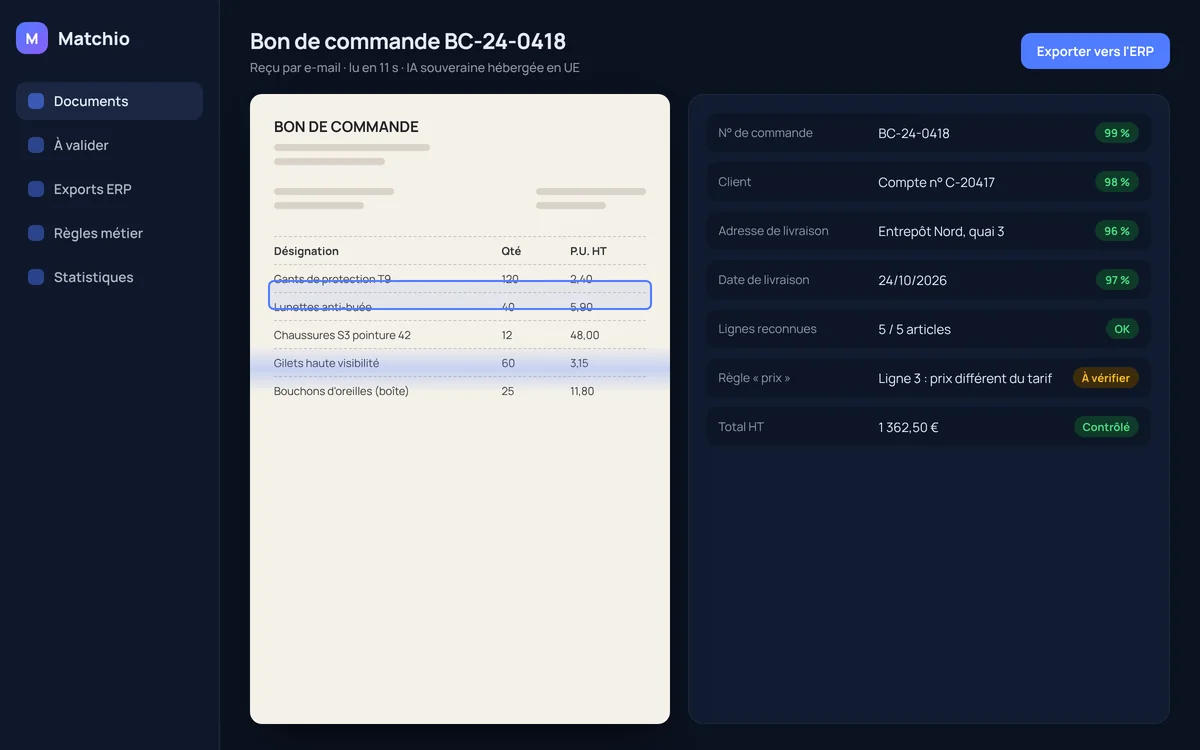Click the P.U. HT column header
1200x750 pixels.
[x=588, y=251]
